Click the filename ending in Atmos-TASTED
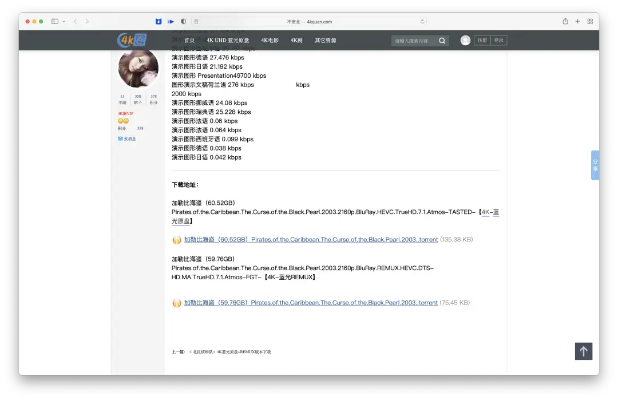 point(323,212)
